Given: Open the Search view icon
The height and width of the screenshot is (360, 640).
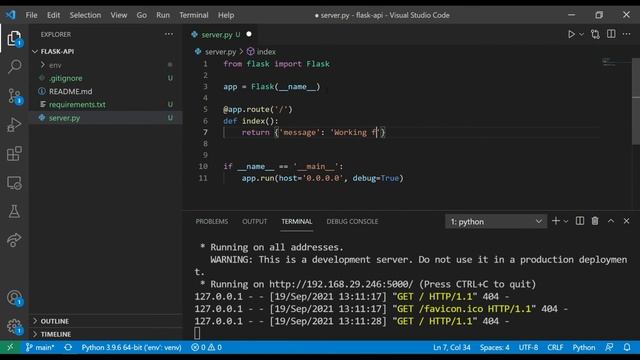Looking at the screenshot, I should coord(14,66).
